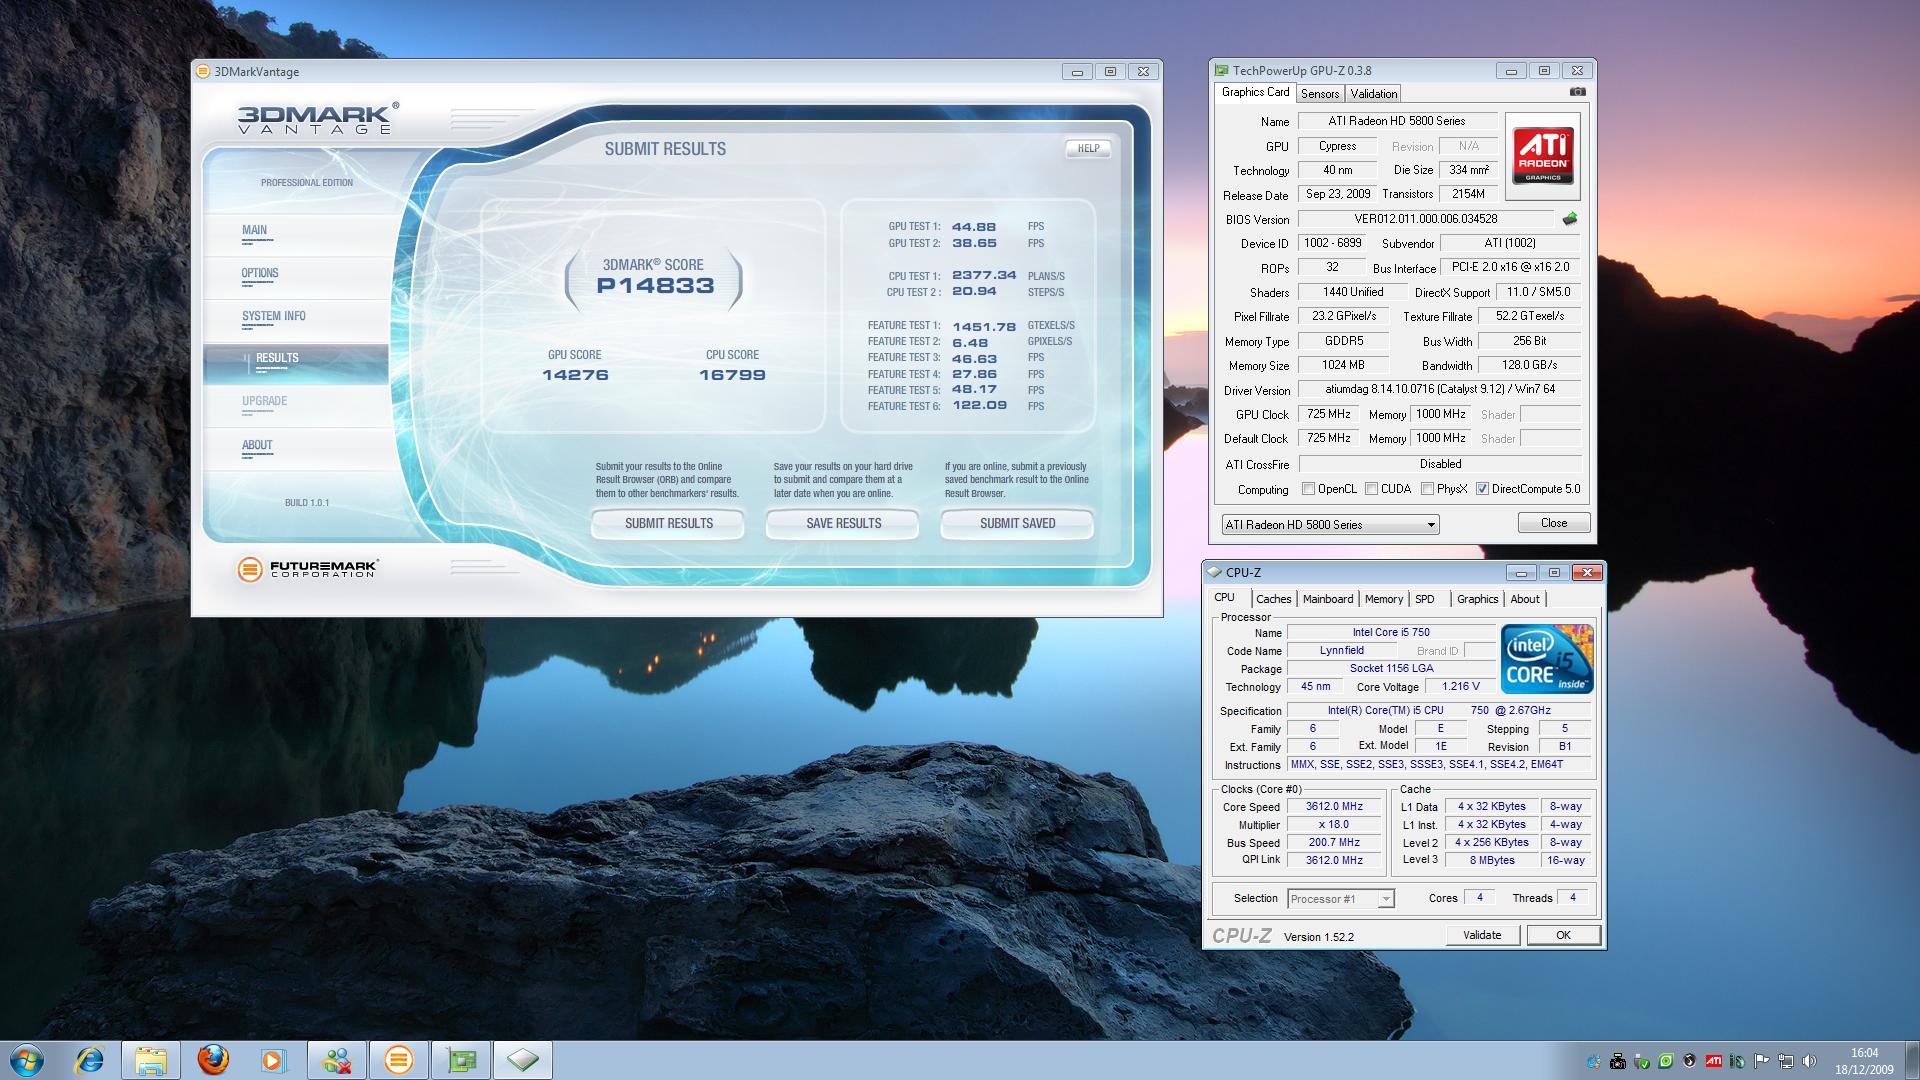Click the 3DMarkVantage title bar icon
This screenshot has height=1080, width=1920.
[x=203, y=71]
